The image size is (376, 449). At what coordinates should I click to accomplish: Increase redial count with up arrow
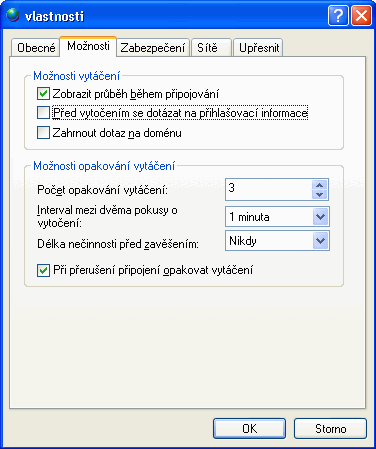[x=320, y=185]
